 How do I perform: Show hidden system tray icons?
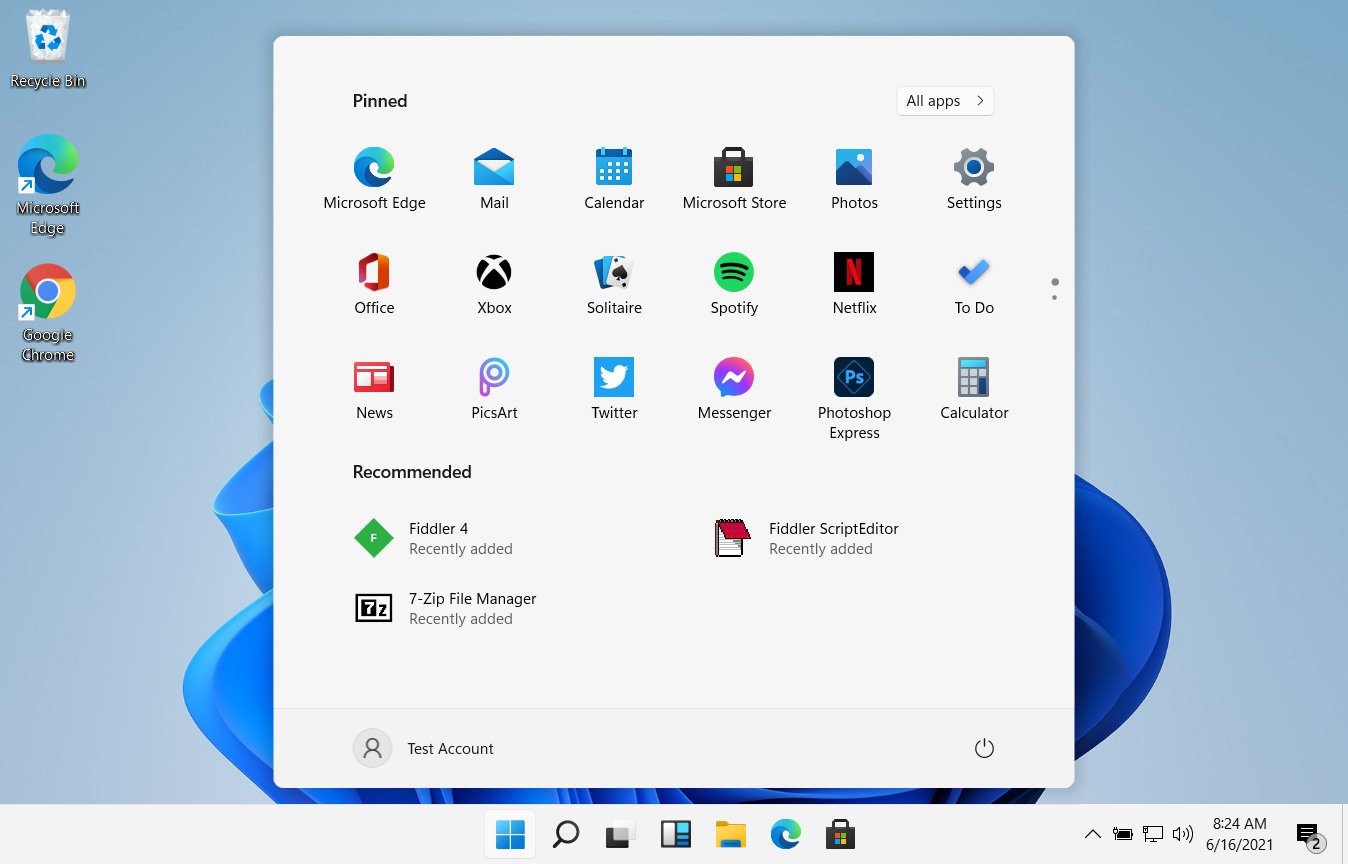tap(1092, 834)
